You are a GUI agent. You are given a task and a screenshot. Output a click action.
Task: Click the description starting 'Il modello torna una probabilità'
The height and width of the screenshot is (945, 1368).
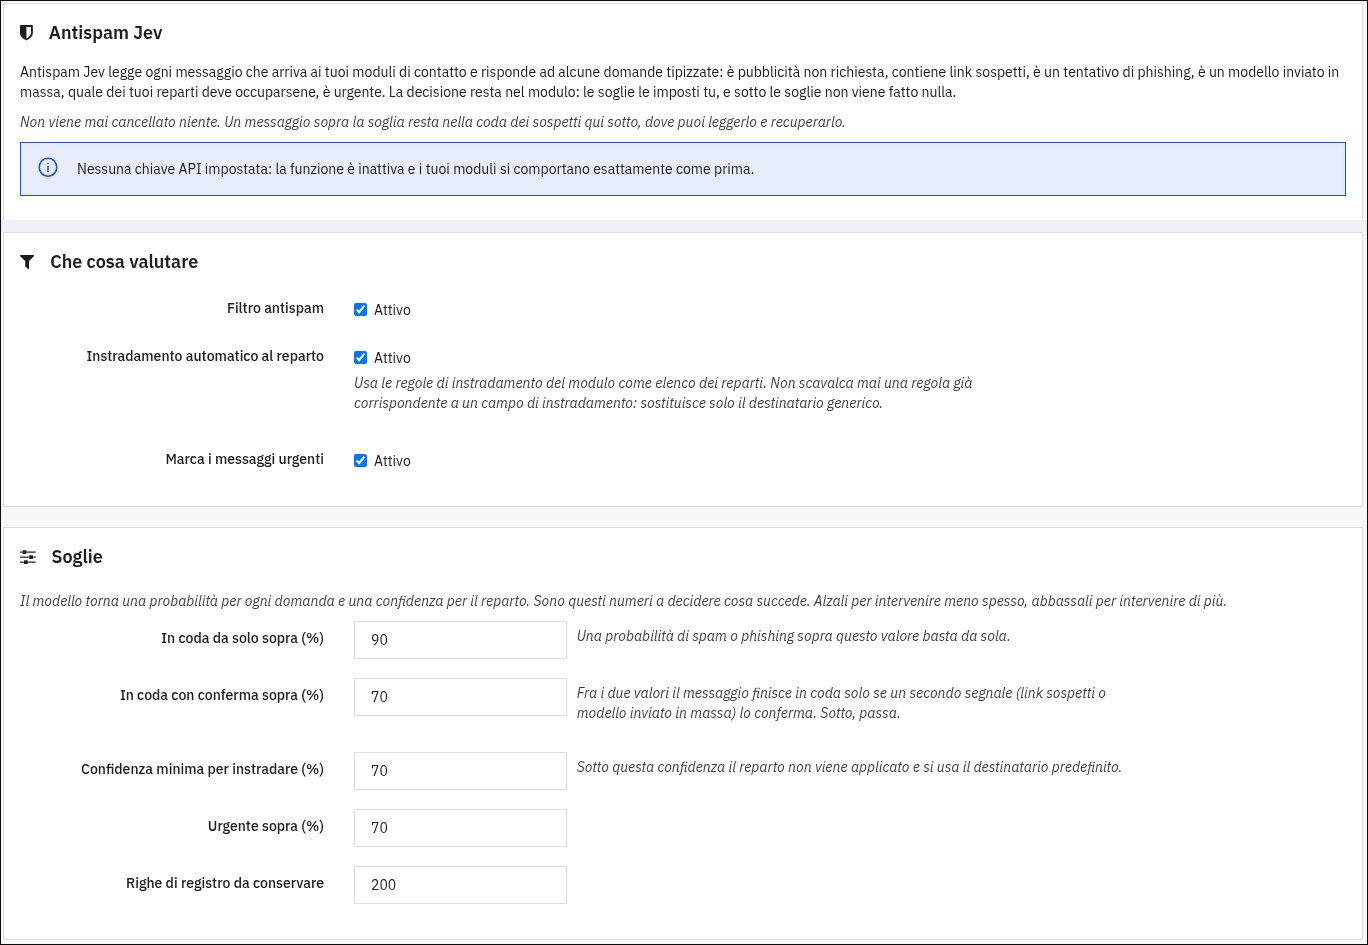623,601
